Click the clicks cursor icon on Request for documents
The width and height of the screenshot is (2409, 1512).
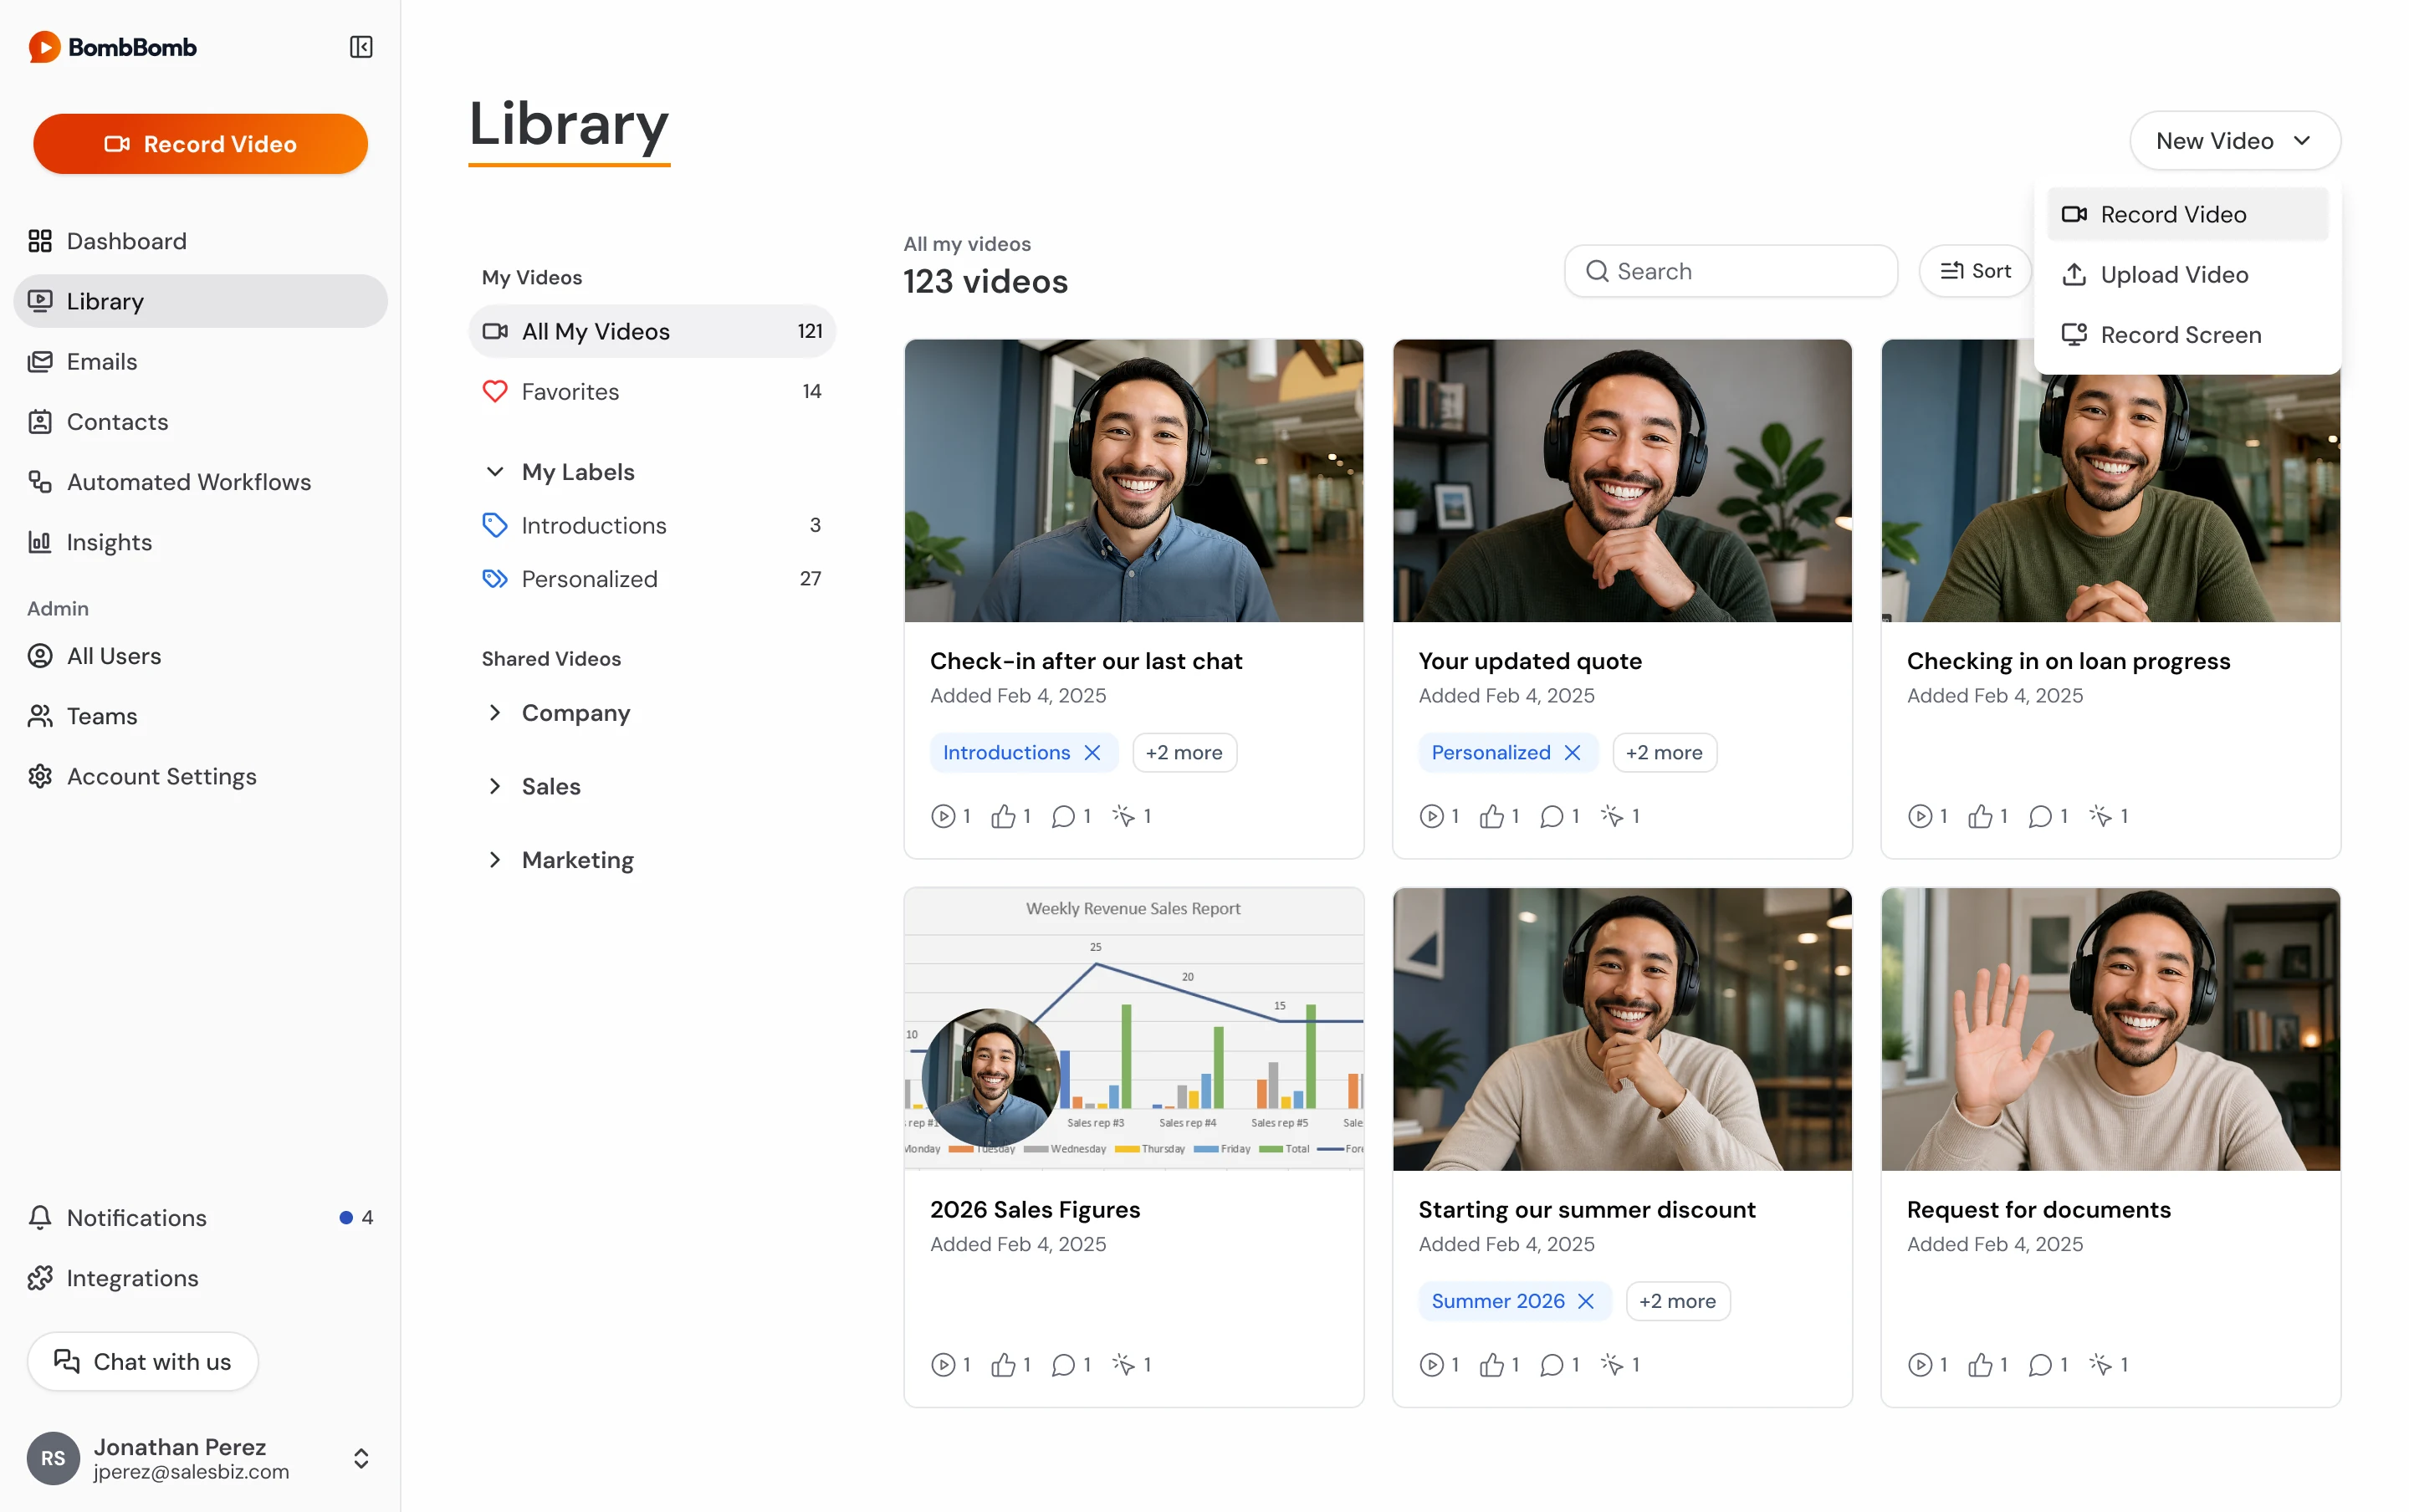pyautogui.click(x=2100, y=1365)
